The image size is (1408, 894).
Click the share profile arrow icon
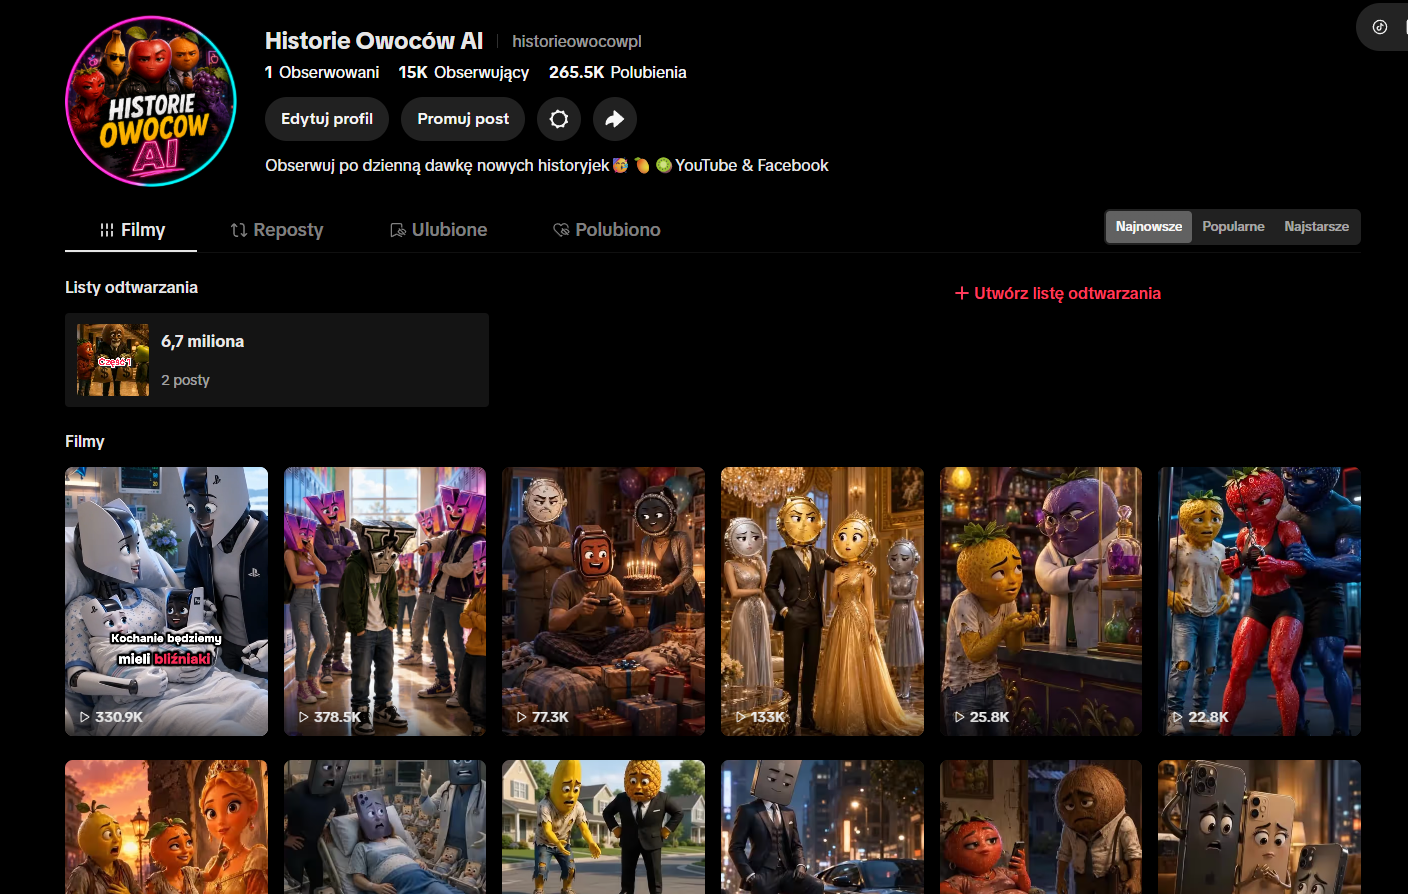point(615,119)
